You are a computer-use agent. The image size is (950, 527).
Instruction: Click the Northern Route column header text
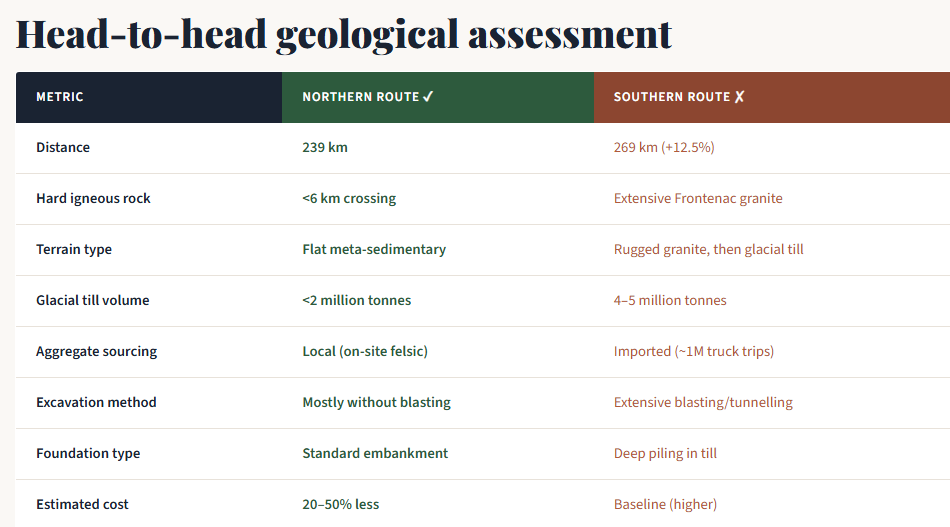tap(361, 97)
